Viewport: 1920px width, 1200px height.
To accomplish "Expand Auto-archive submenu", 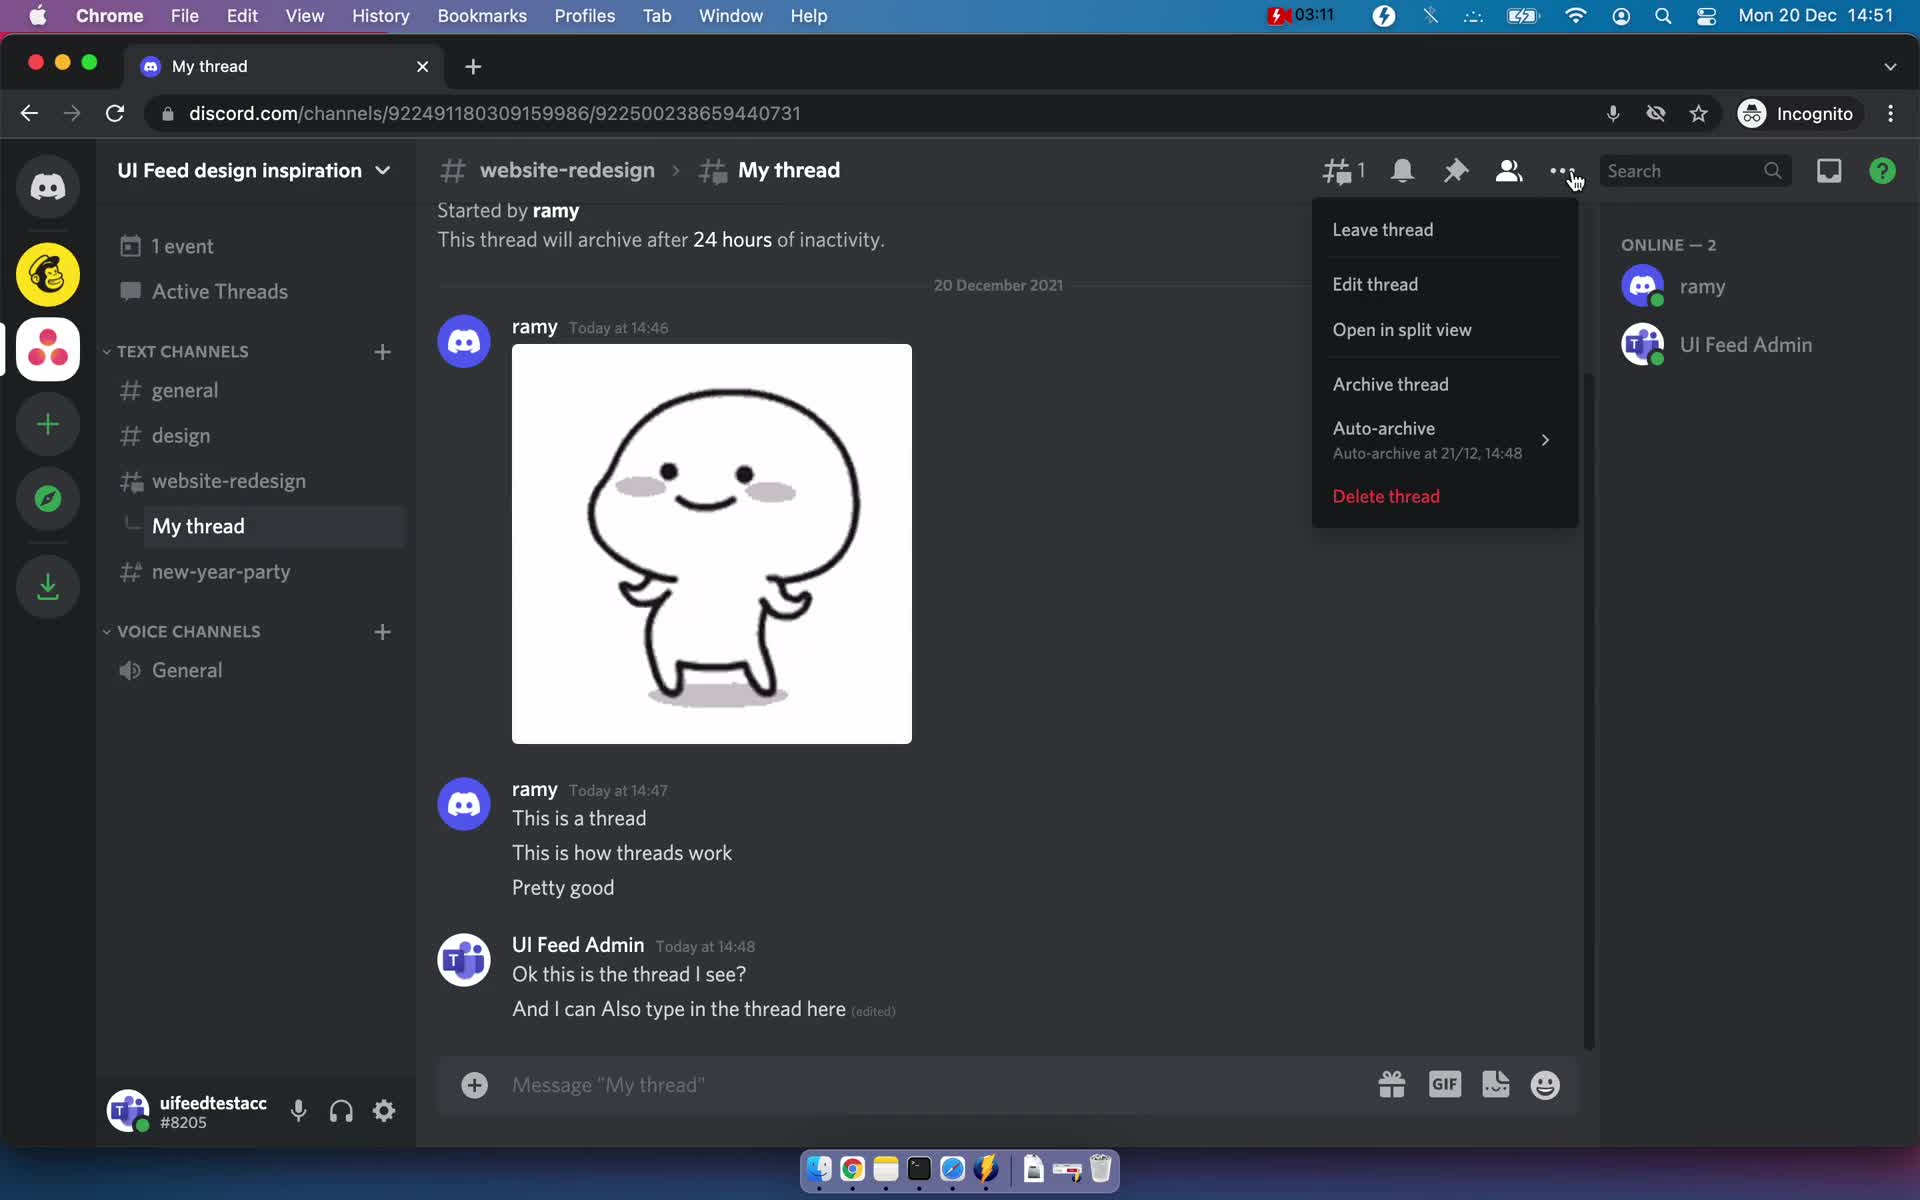I will point(1445,440).
